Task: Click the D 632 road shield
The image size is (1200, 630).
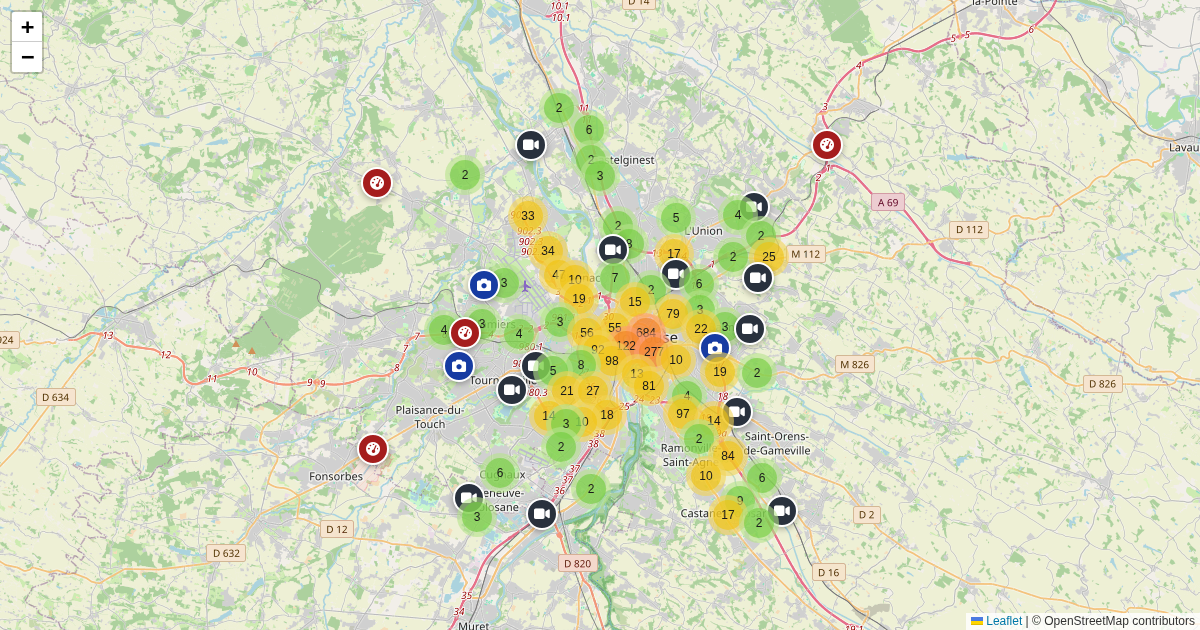Action: [227, 553]
